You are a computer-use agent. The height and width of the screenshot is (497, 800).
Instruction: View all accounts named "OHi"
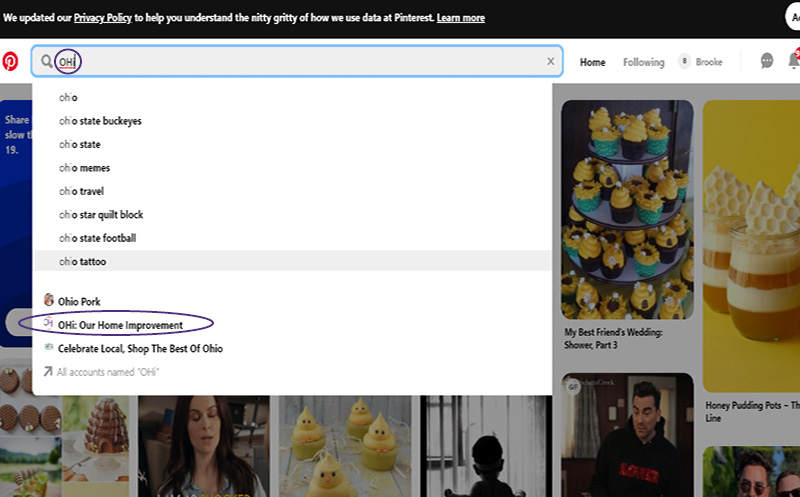pos(108,372)
